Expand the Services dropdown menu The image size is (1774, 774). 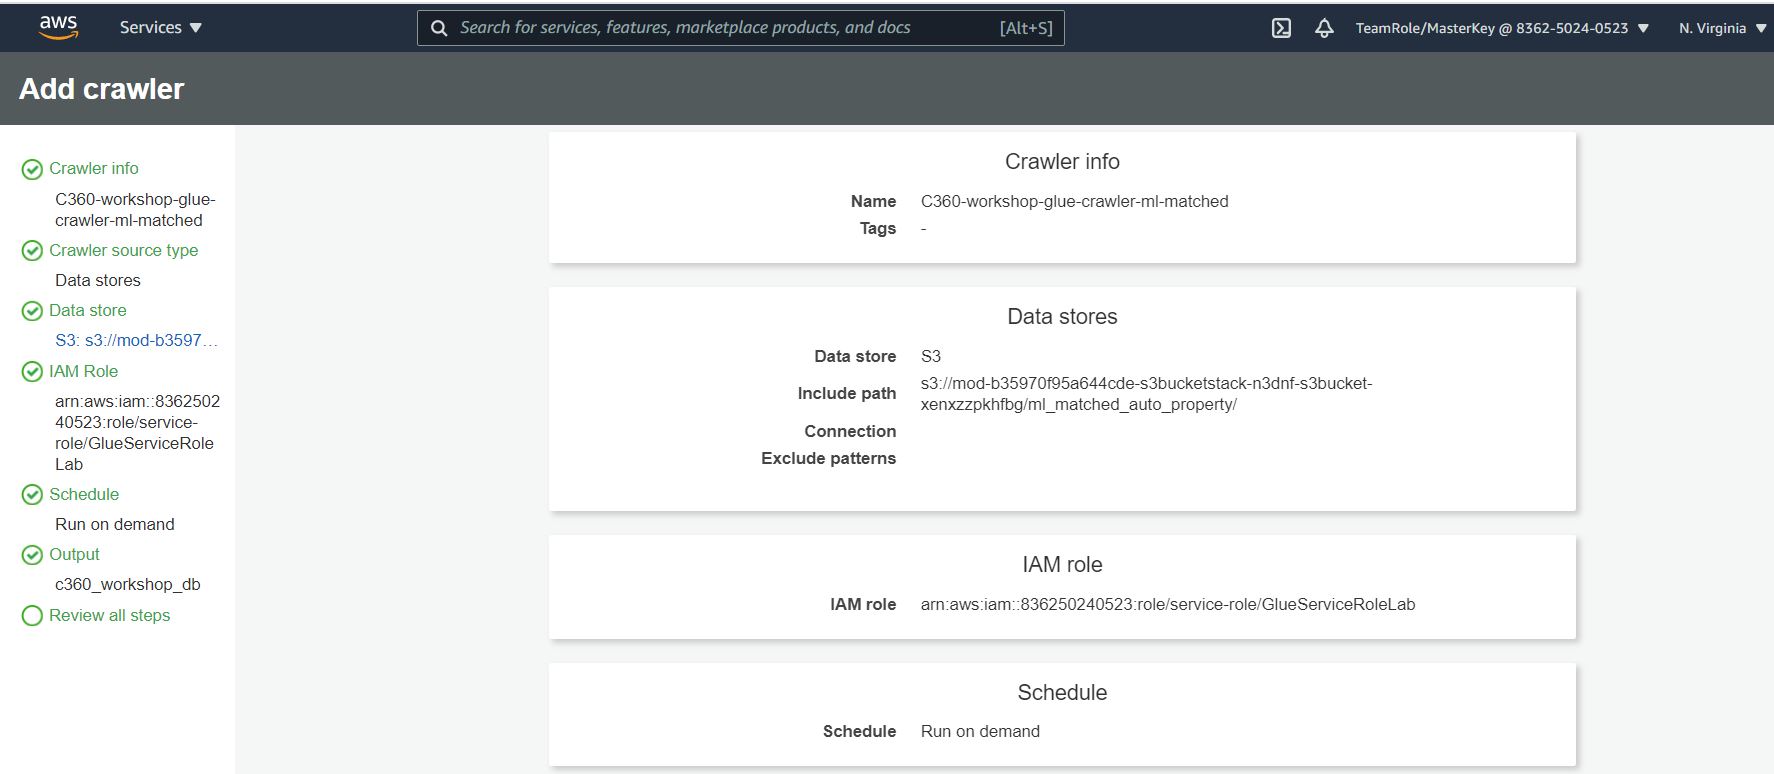tap(160, 28)
